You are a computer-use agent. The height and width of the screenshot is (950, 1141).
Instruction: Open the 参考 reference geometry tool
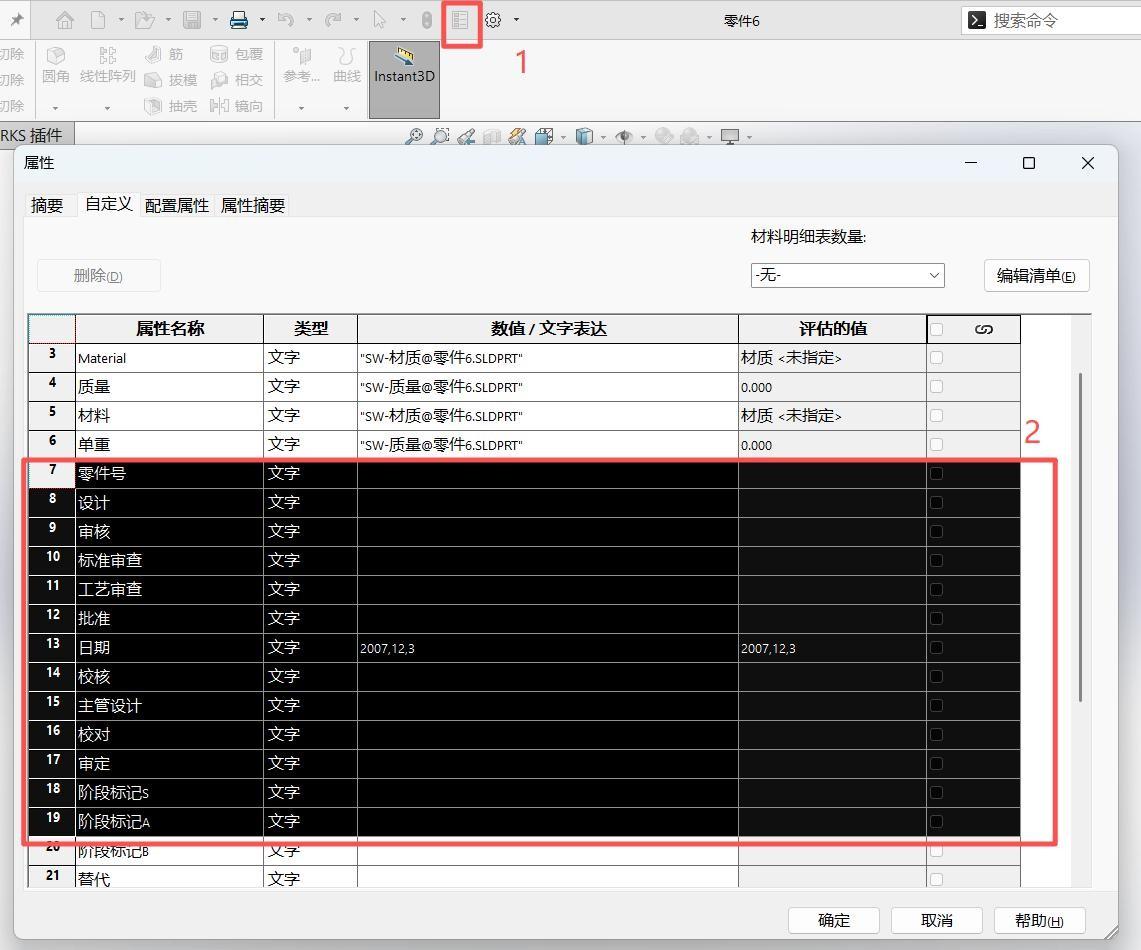tap(301, 65)
